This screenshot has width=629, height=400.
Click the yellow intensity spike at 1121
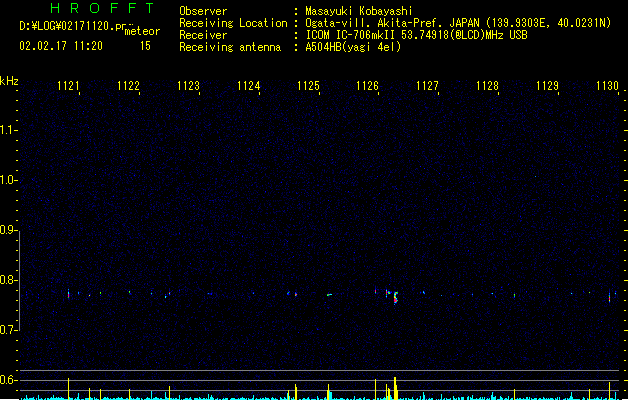click(69, 388)
